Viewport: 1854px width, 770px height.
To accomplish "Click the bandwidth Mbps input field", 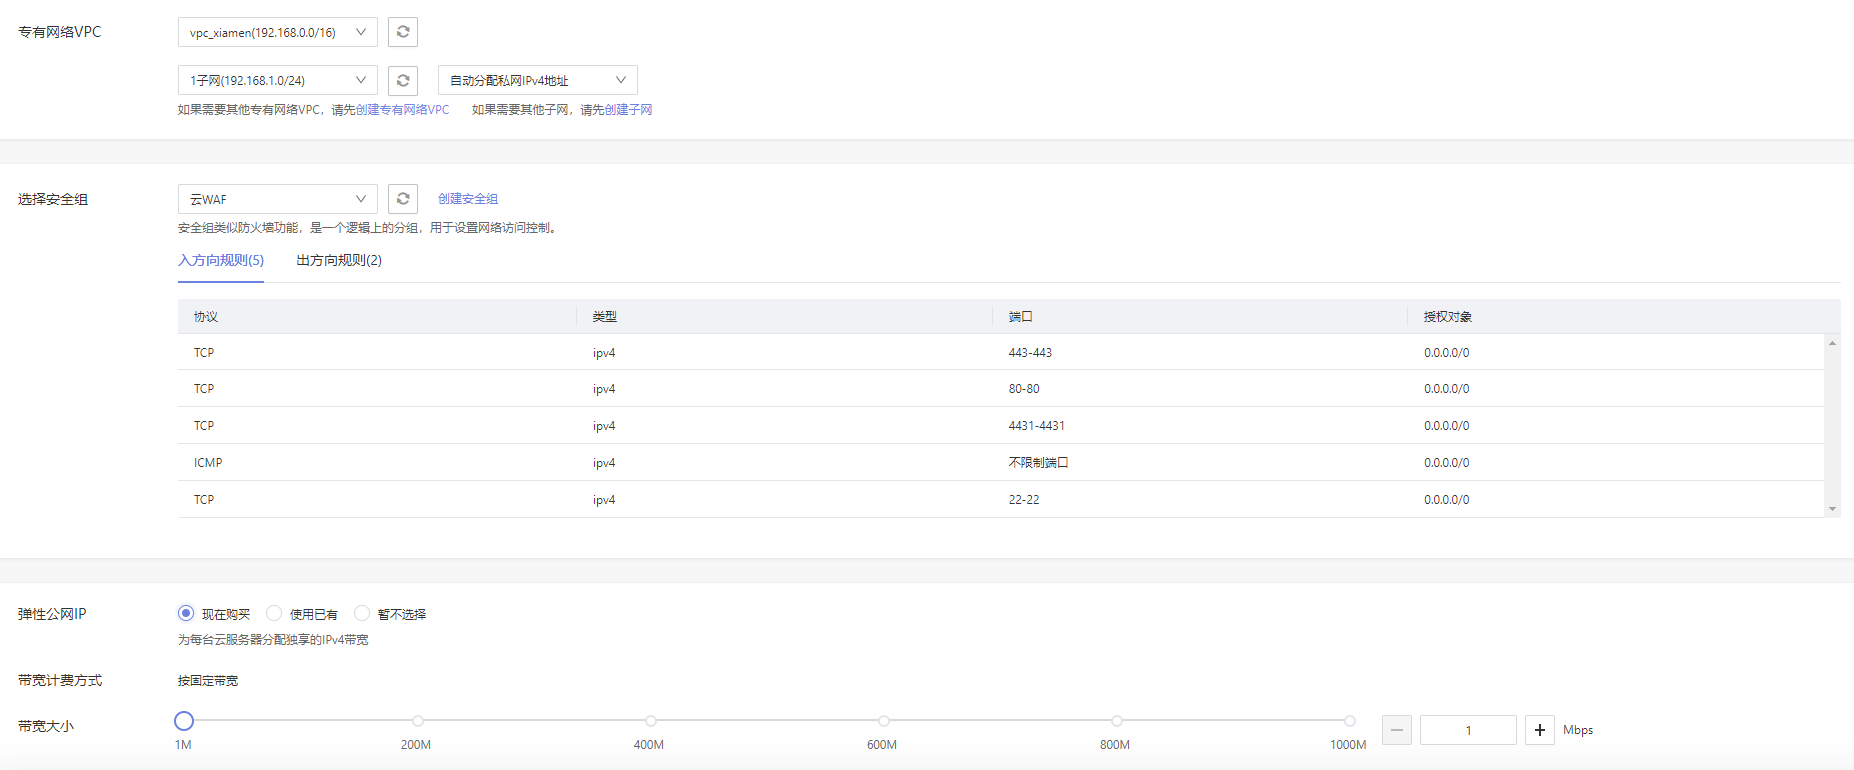I will pos(1468,730).
